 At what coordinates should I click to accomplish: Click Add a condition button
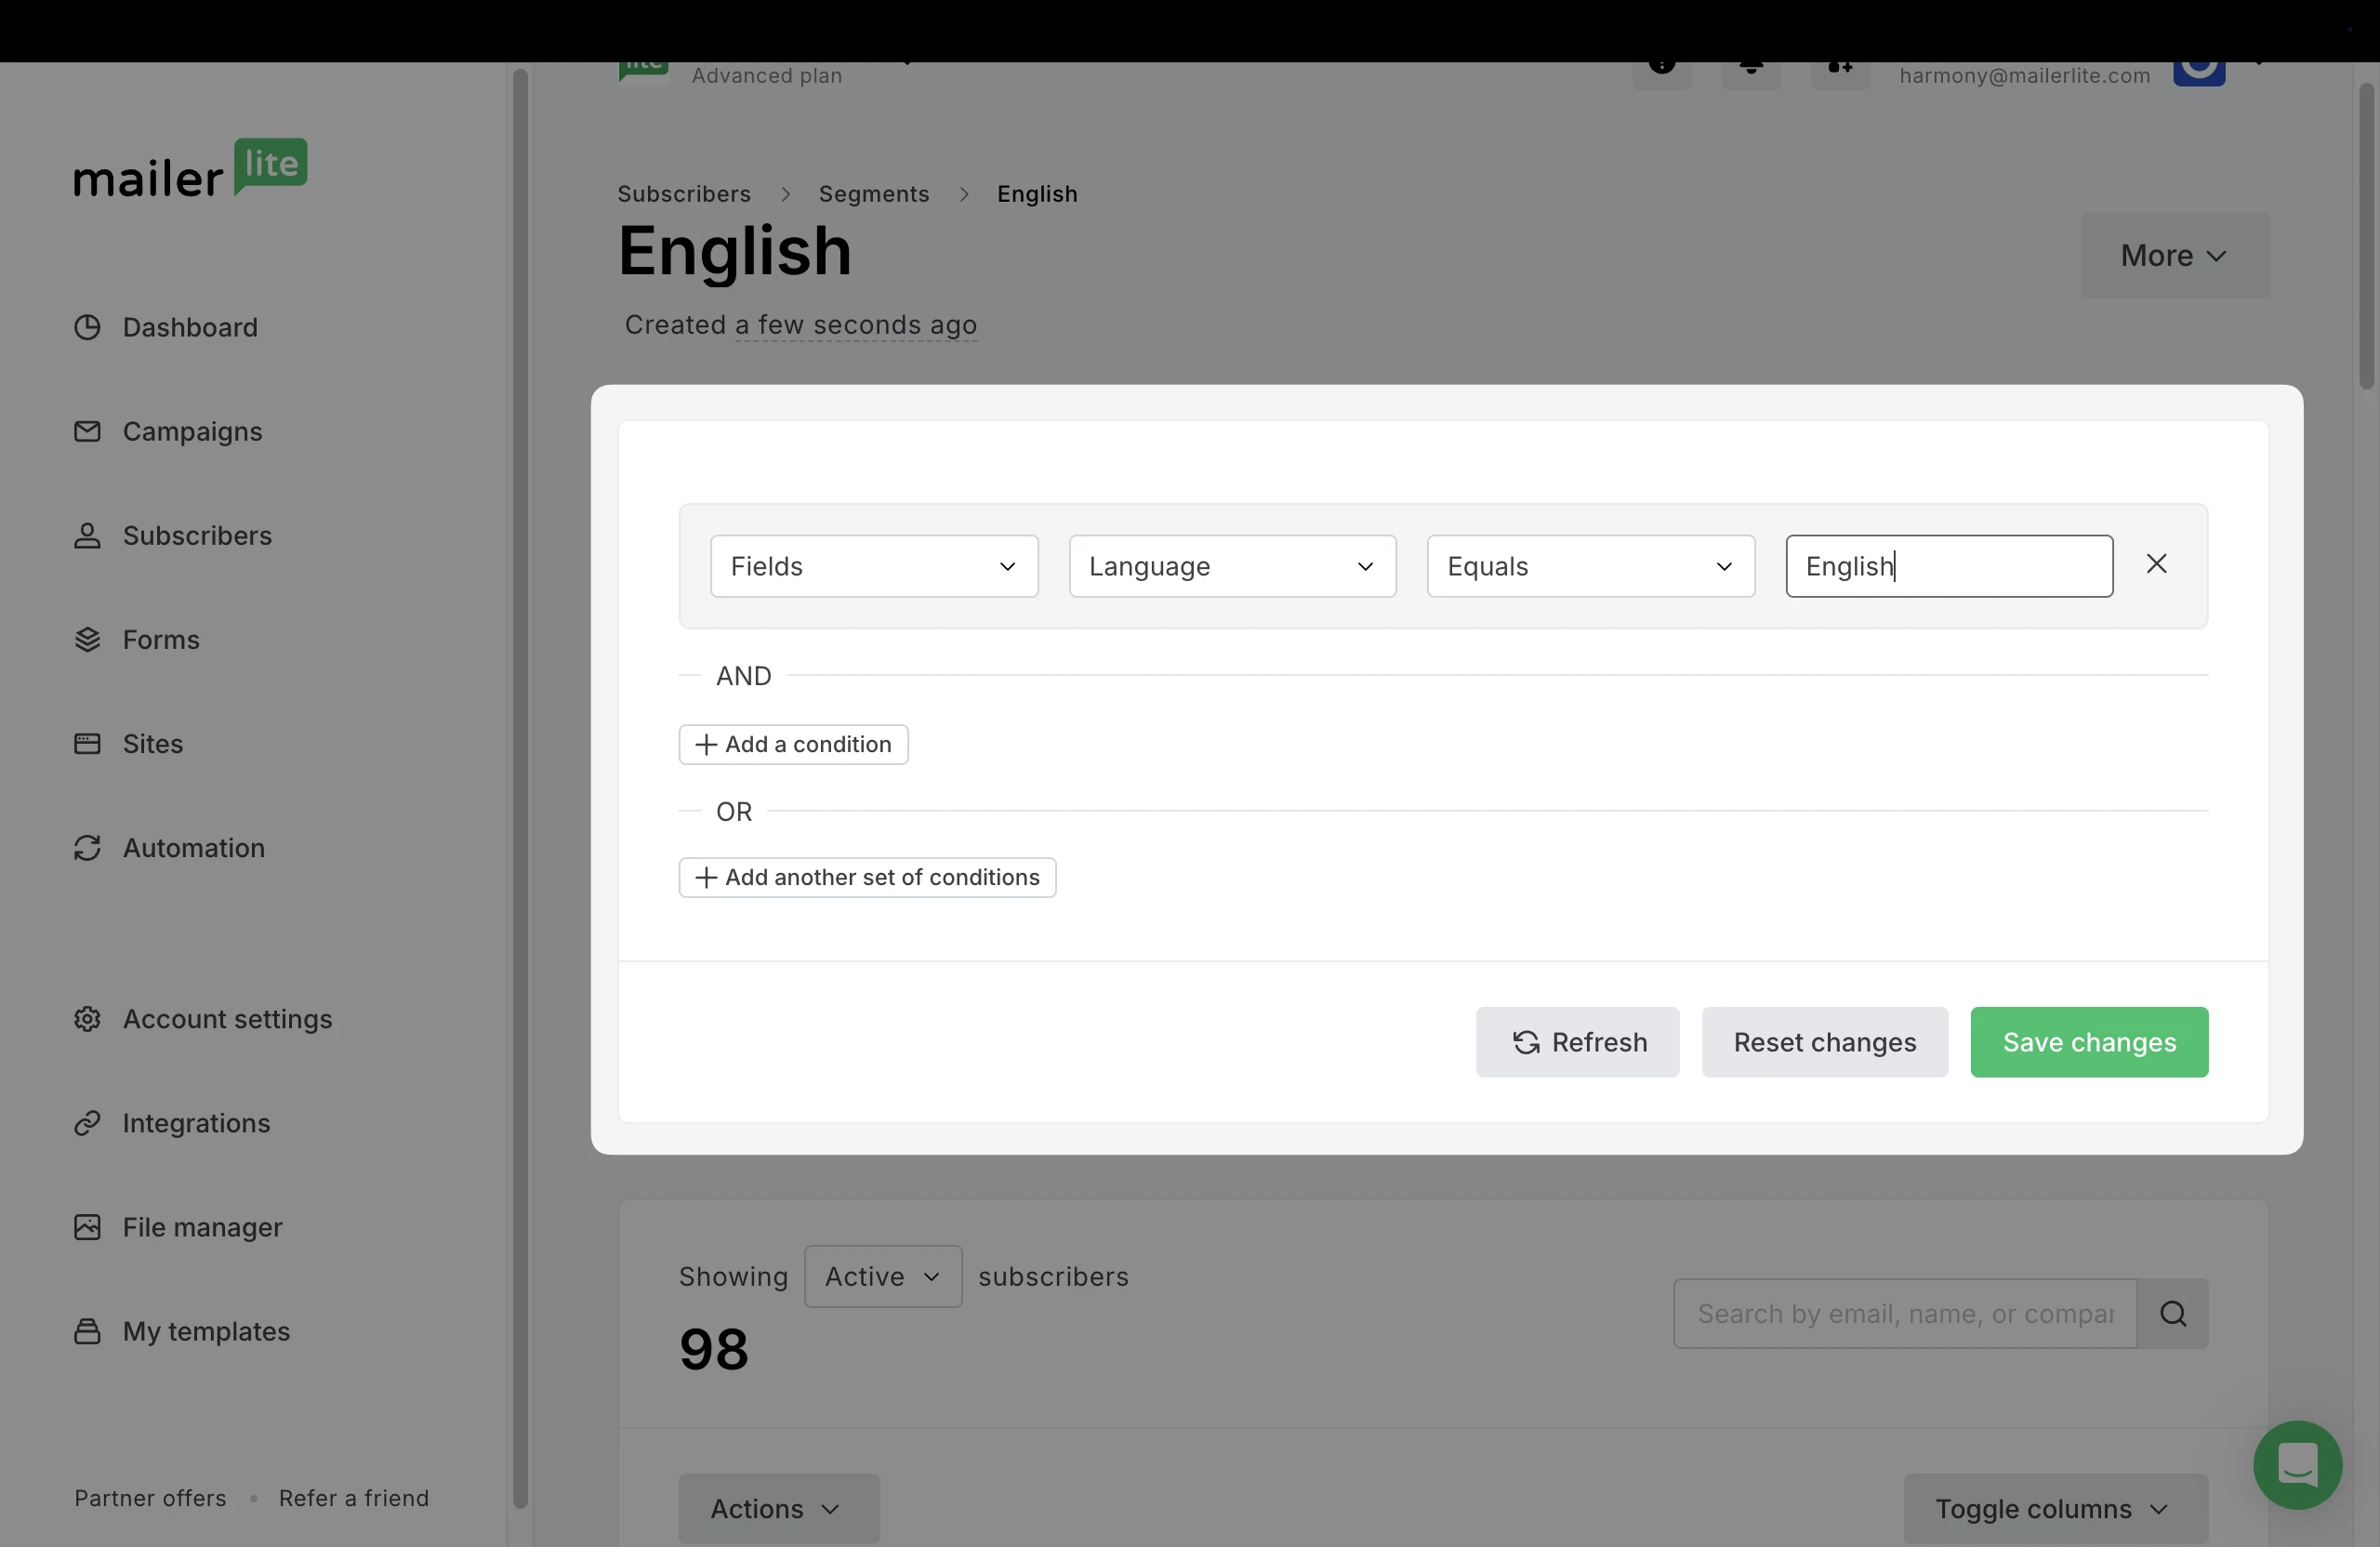(x=792, y=744)
